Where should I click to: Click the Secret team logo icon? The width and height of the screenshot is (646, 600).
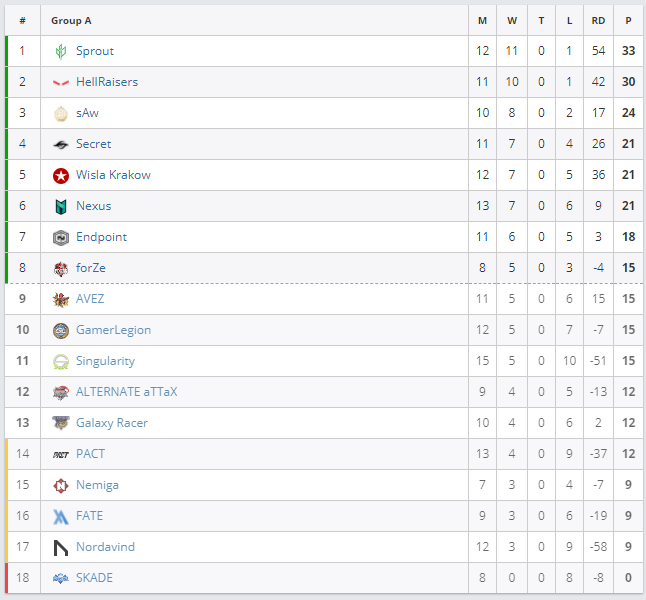tap(61, 144)
